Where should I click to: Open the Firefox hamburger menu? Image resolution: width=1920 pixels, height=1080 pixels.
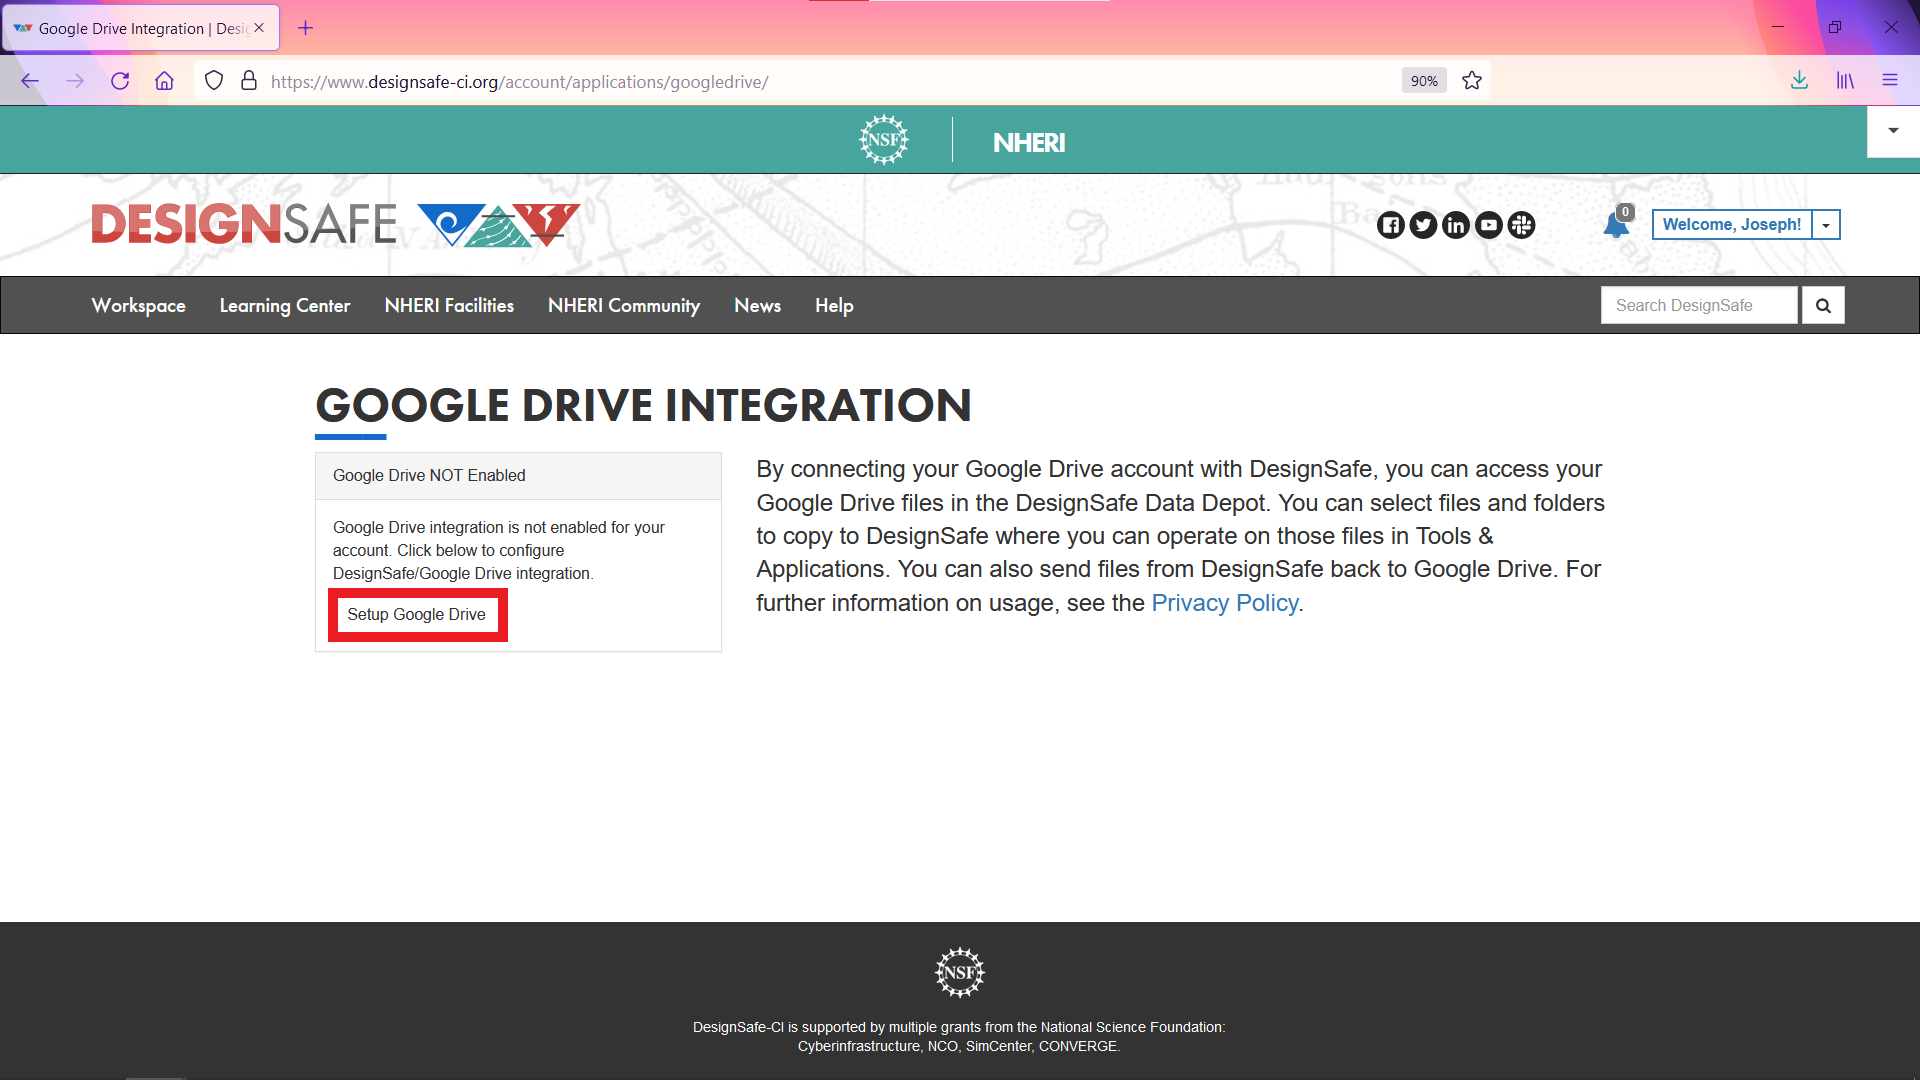[x=1890, y=81]
